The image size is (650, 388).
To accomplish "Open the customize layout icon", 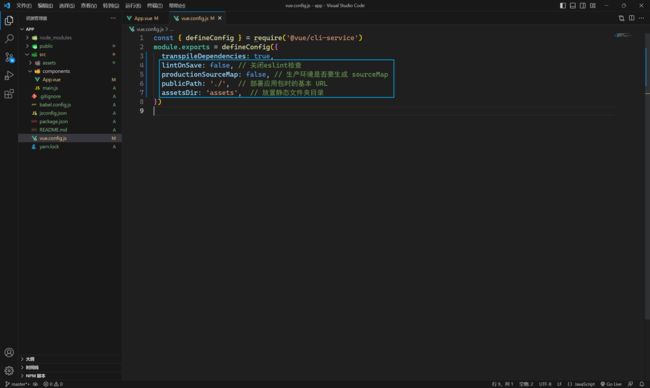I will pyautogui.click(x=593, y=5).
